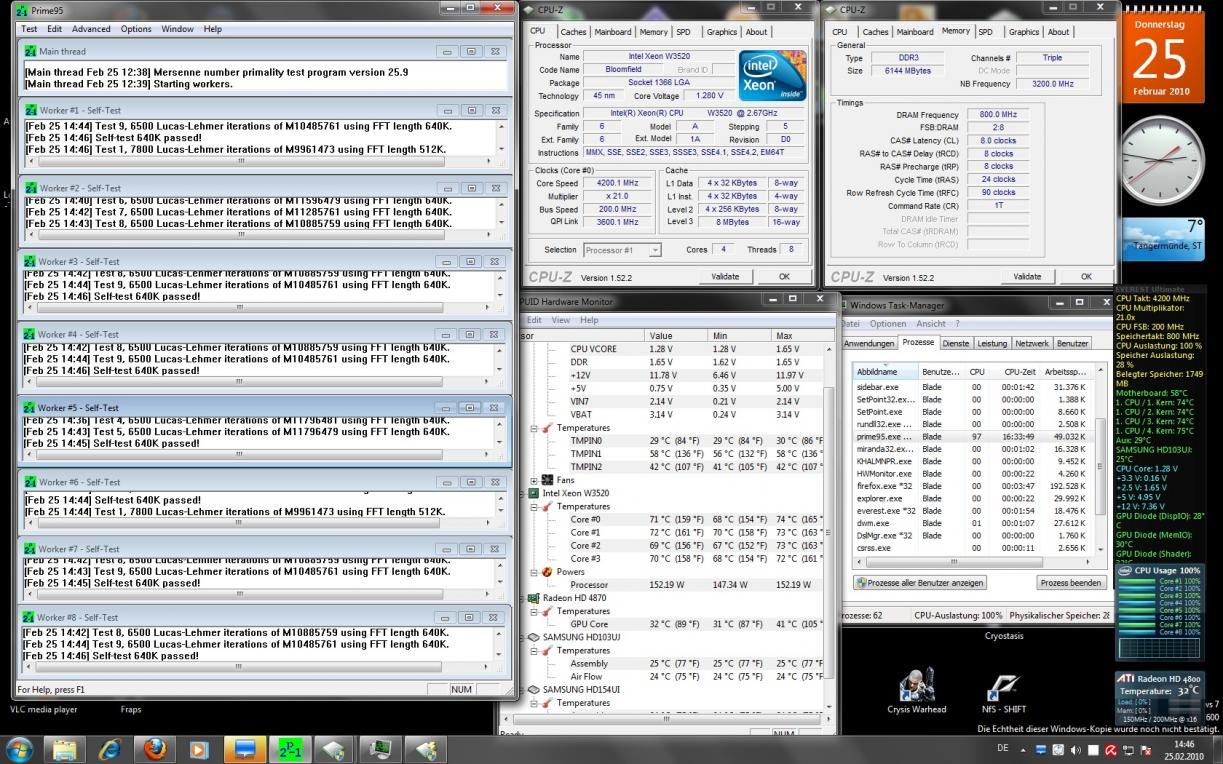Screen dimensions: 1223x764
Task: Click Prime95 title bar icon
Action: 22,10
